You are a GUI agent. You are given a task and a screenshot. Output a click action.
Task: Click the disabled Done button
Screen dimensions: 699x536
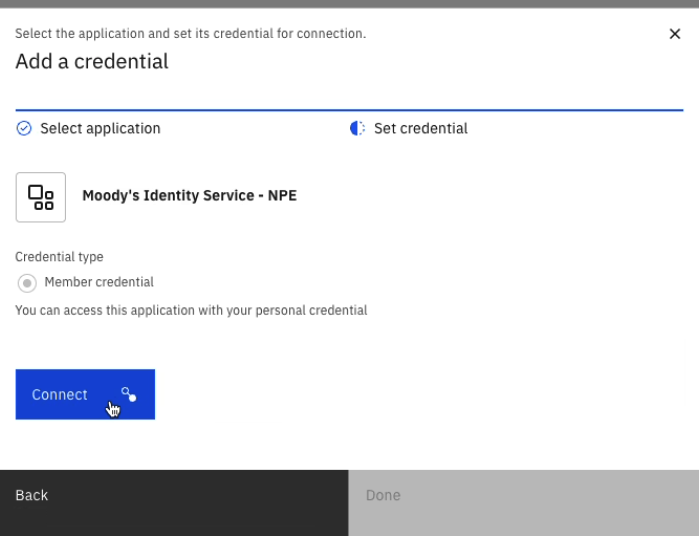click(x=523, y=503)
